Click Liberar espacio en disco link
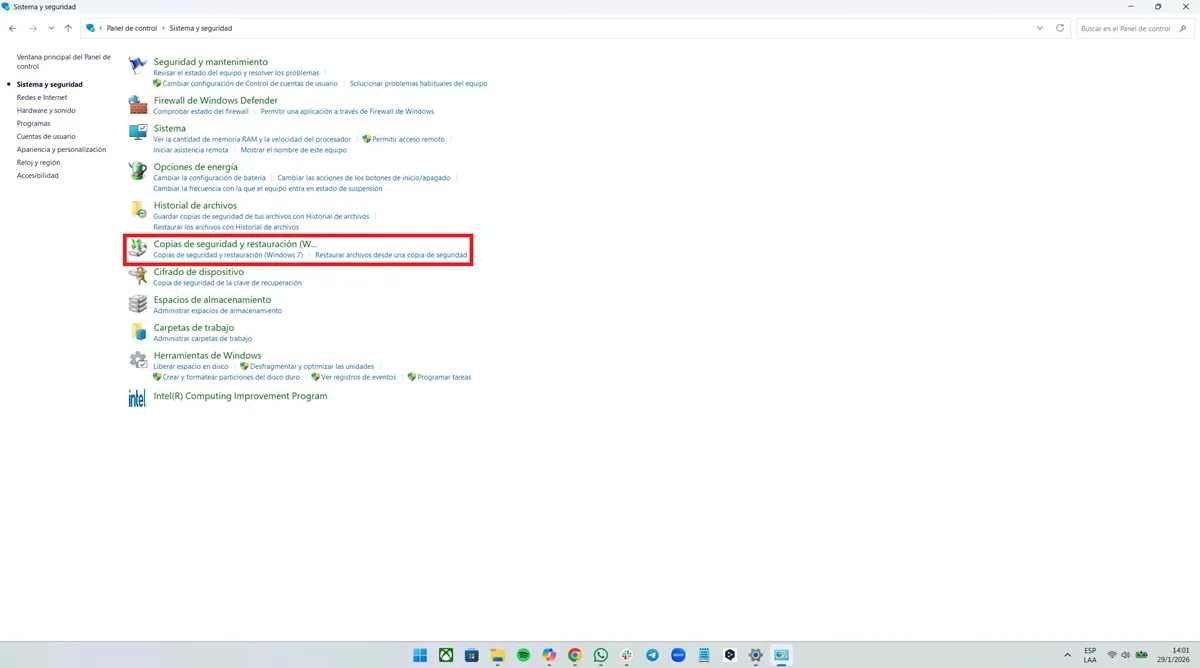This screenshot has width=1200, height=668. tap(191, 366)
